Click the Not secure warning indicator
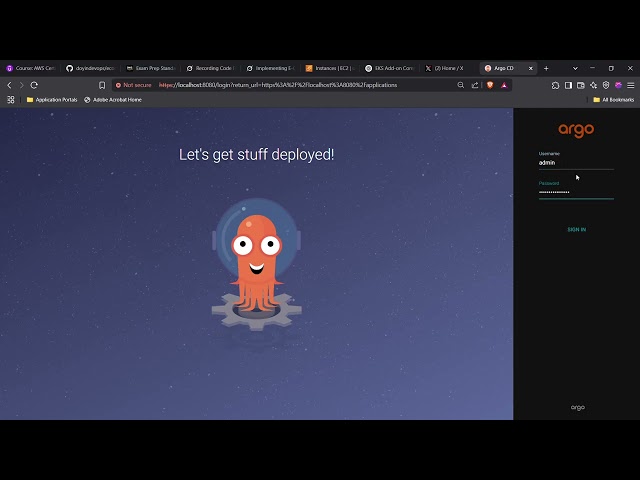This screenshot has height=480, width=640. pos(133,85)
